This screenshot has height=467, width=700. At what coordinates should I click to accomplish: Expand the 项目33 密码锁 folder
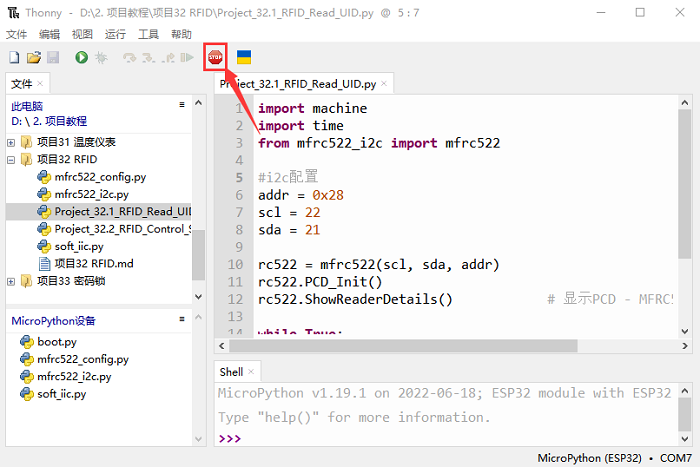coord(11,281)
